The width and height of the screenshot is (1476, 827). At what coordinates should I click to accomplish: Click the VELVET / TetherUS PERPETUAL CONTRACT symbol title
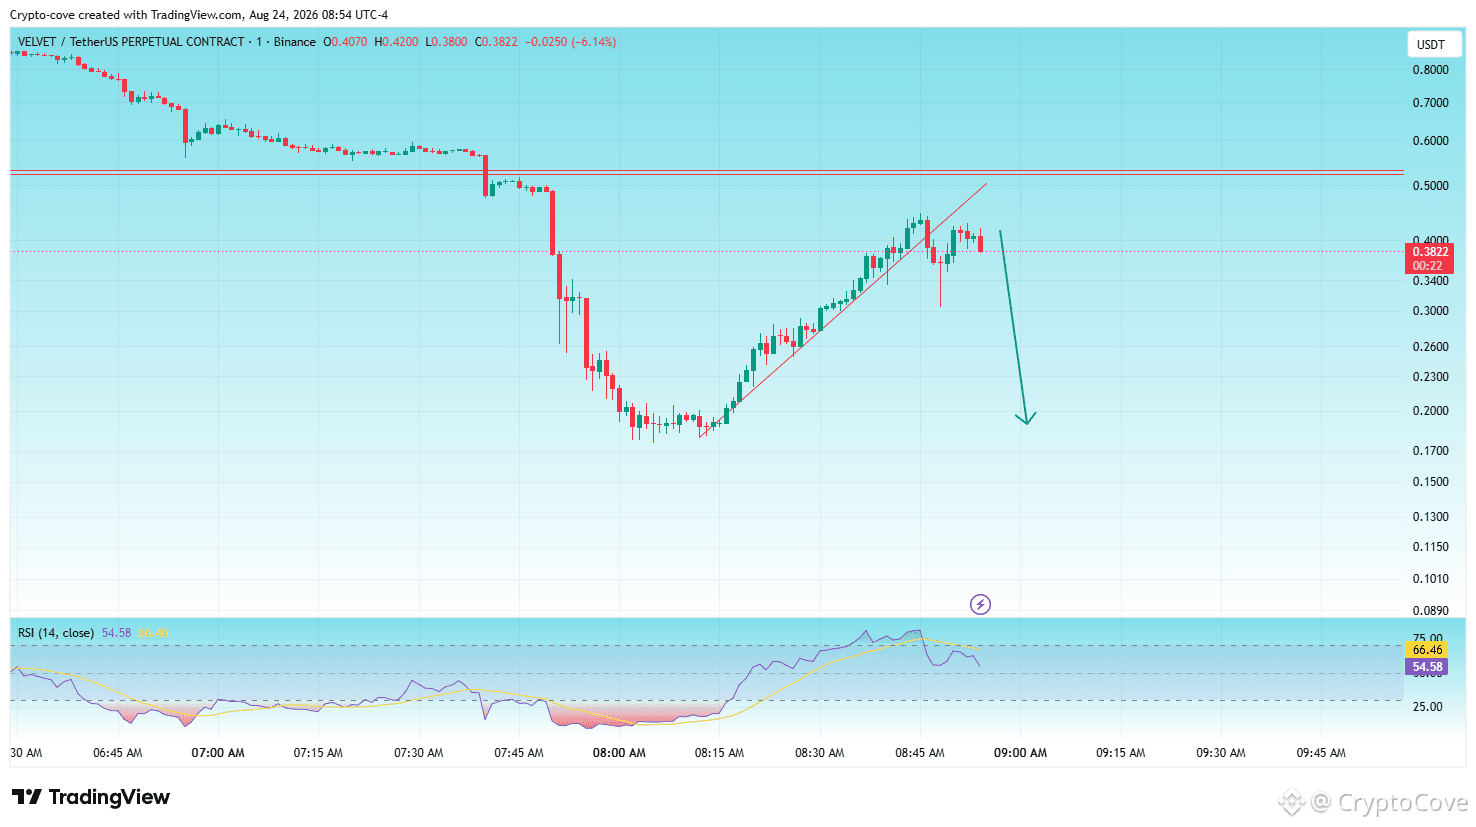tap(131, 42)
